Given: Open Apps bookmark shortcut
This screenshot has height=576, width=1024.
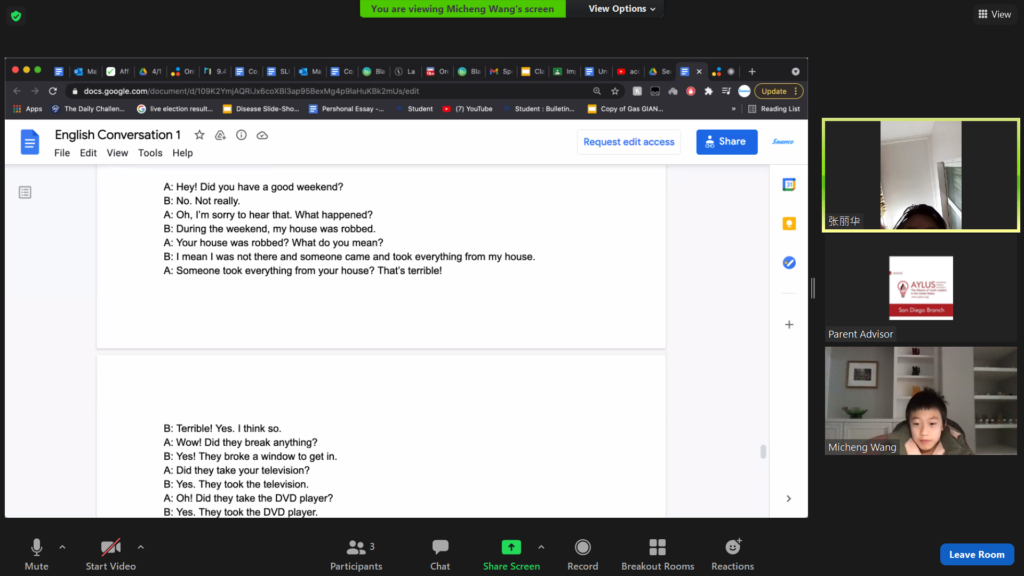Looking at the screenshot, I should (x=27, y=109).
